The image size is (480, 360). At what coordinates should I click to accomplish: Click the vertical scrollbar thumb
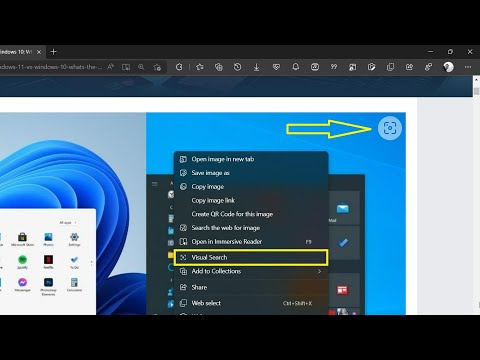[477, 91]
